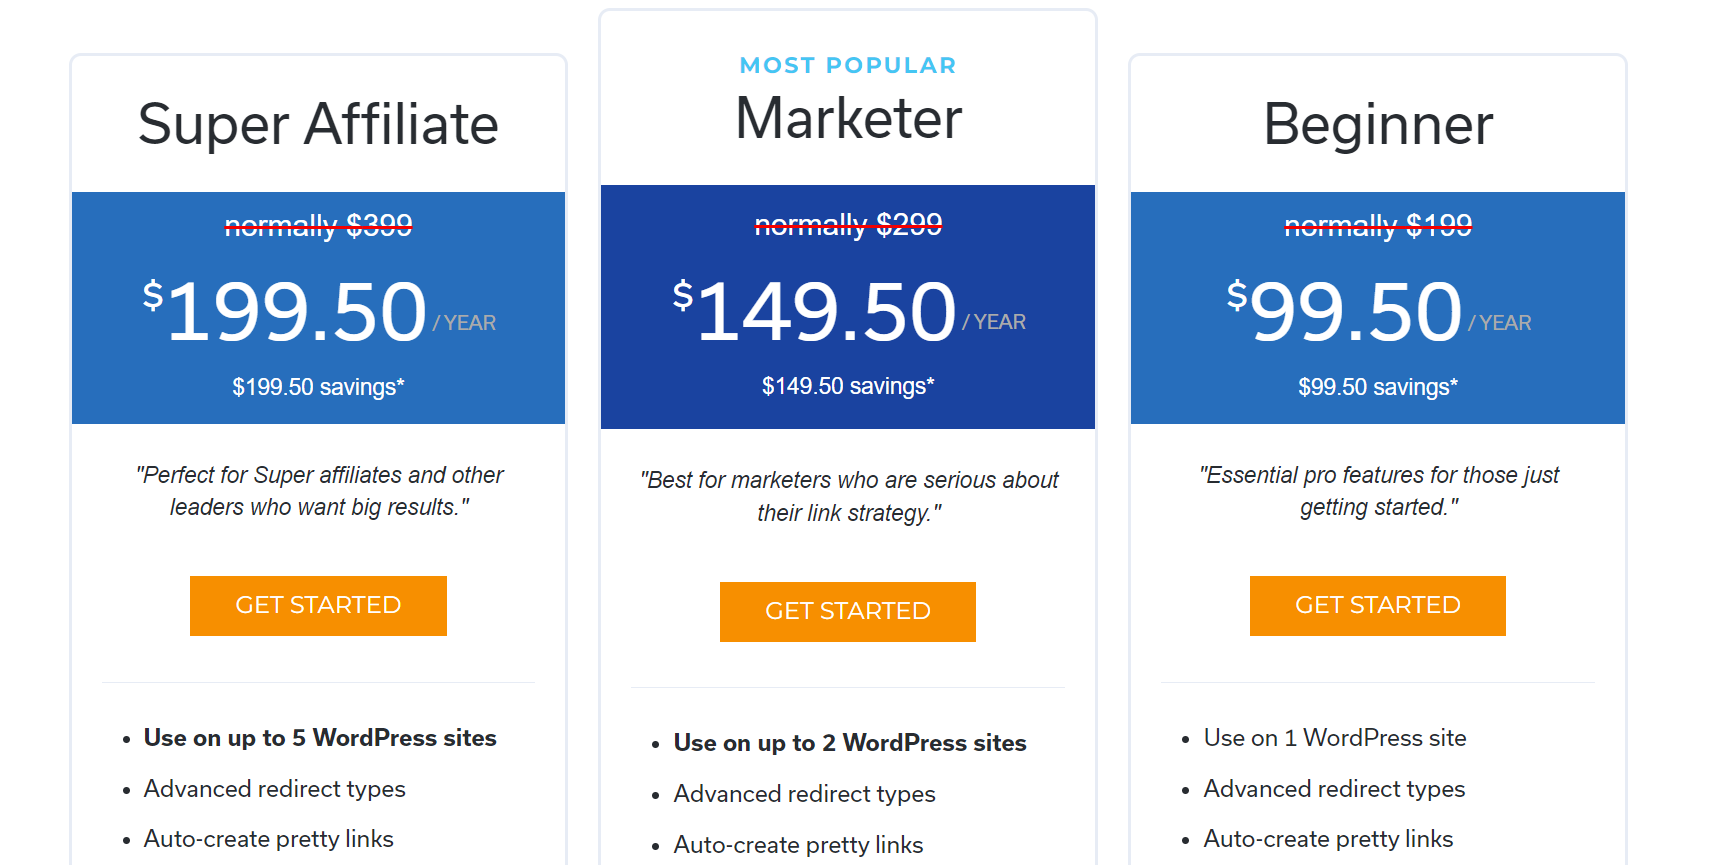The width and height of the screenshot is (1717, 865).
Task: Click the $199.50 per year price
Action: [x=318, y=312]
